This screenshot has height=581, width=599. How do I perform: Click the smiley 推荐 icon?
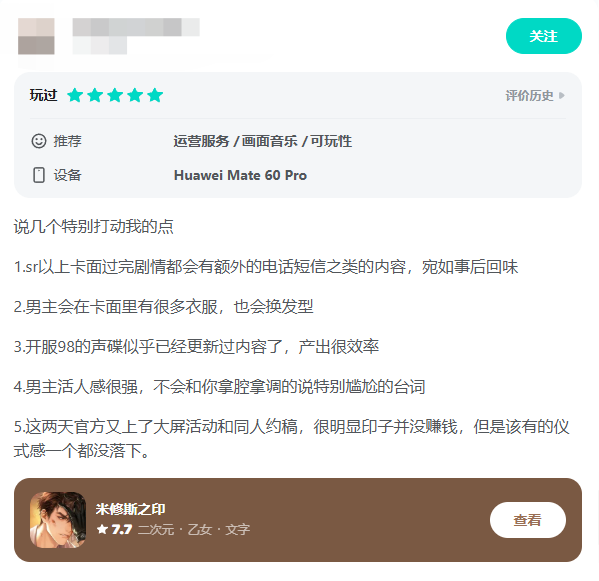pyautogui.click(x=39, y=141)
